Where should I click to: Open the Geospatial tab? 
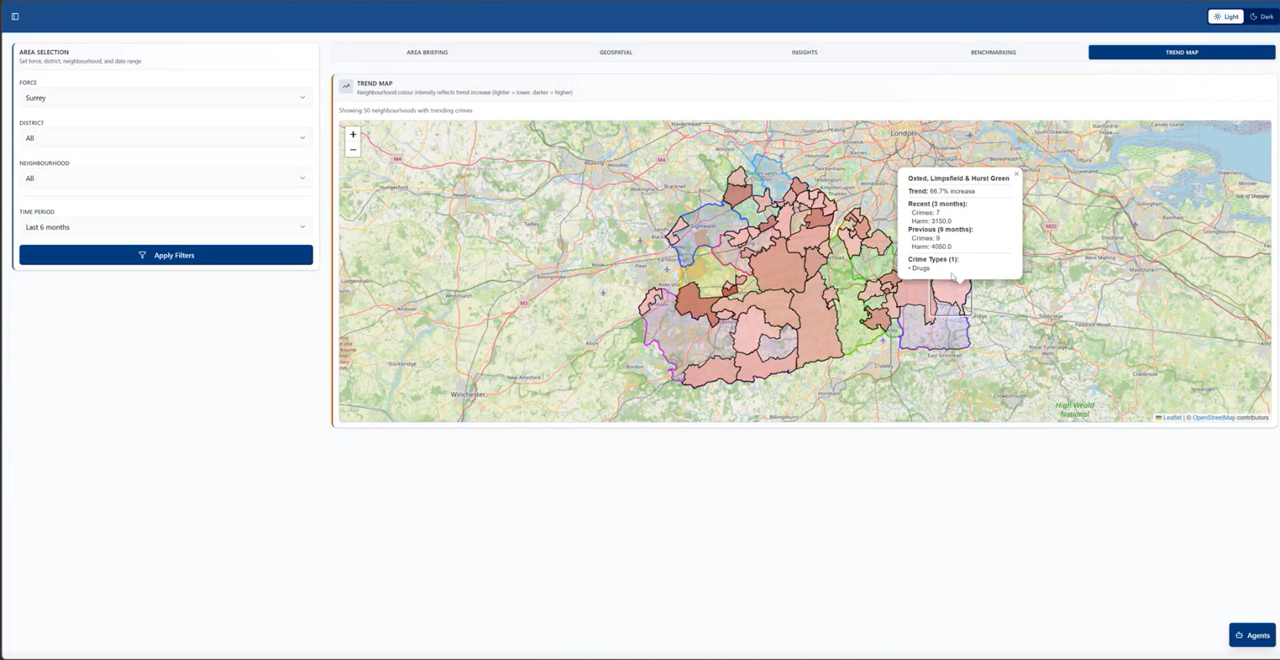(616, 52)
